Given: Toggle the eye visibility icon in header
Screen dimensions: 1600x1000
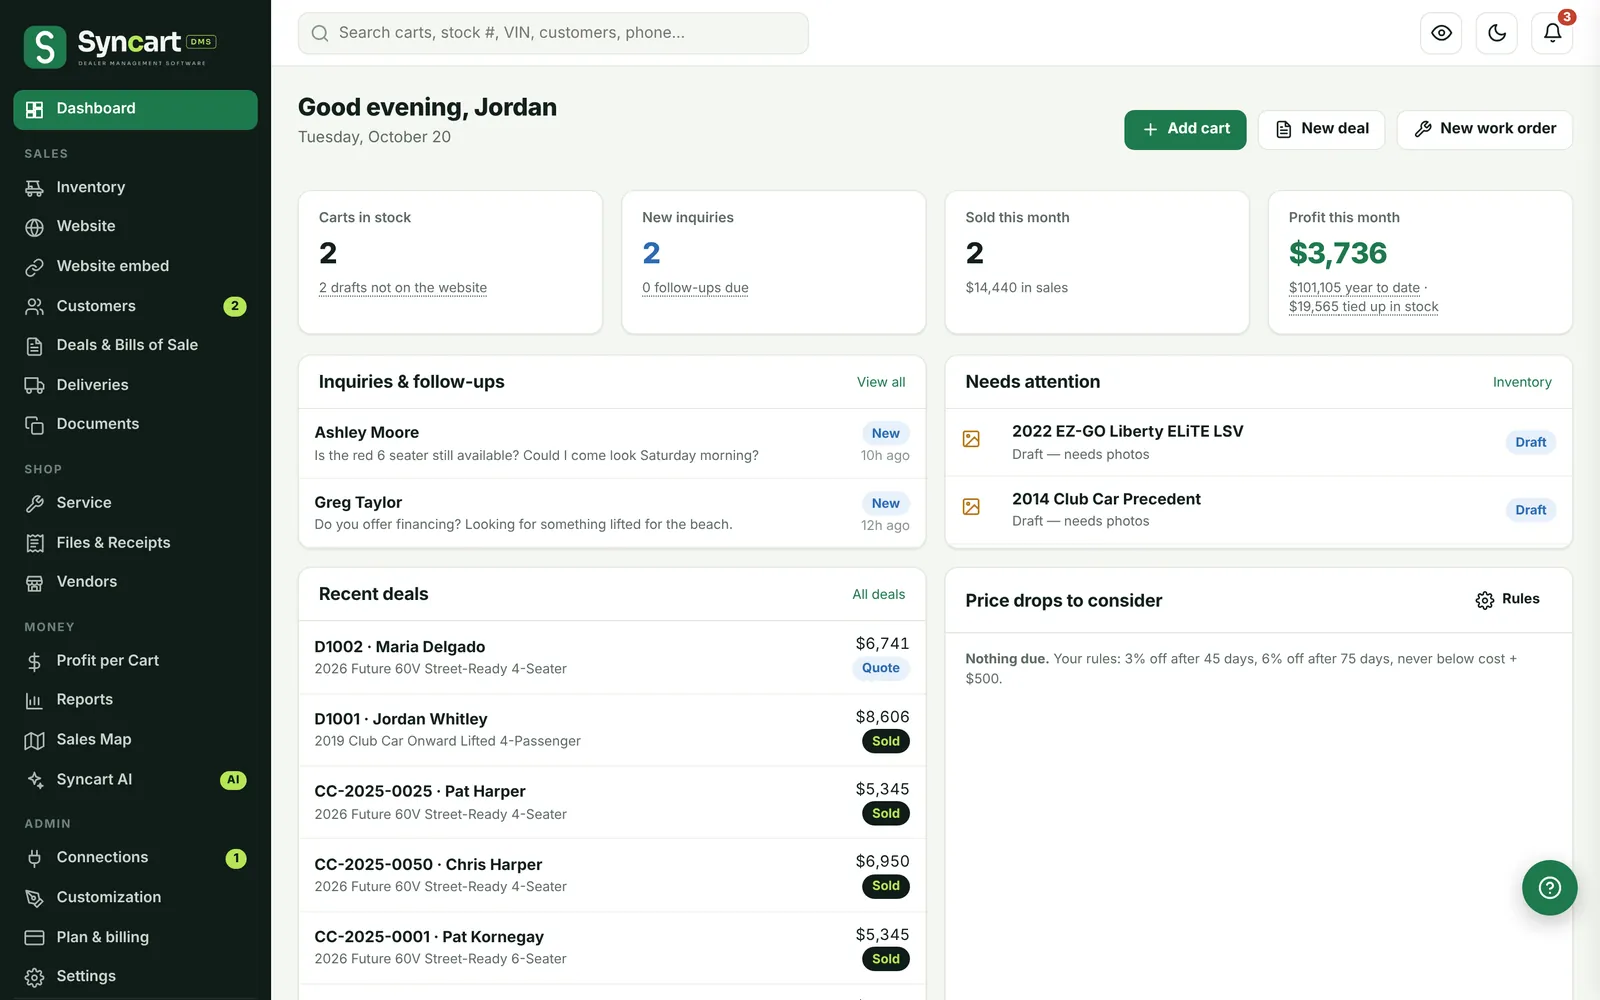Looking at the screenshot, I should click(1441, 33).
